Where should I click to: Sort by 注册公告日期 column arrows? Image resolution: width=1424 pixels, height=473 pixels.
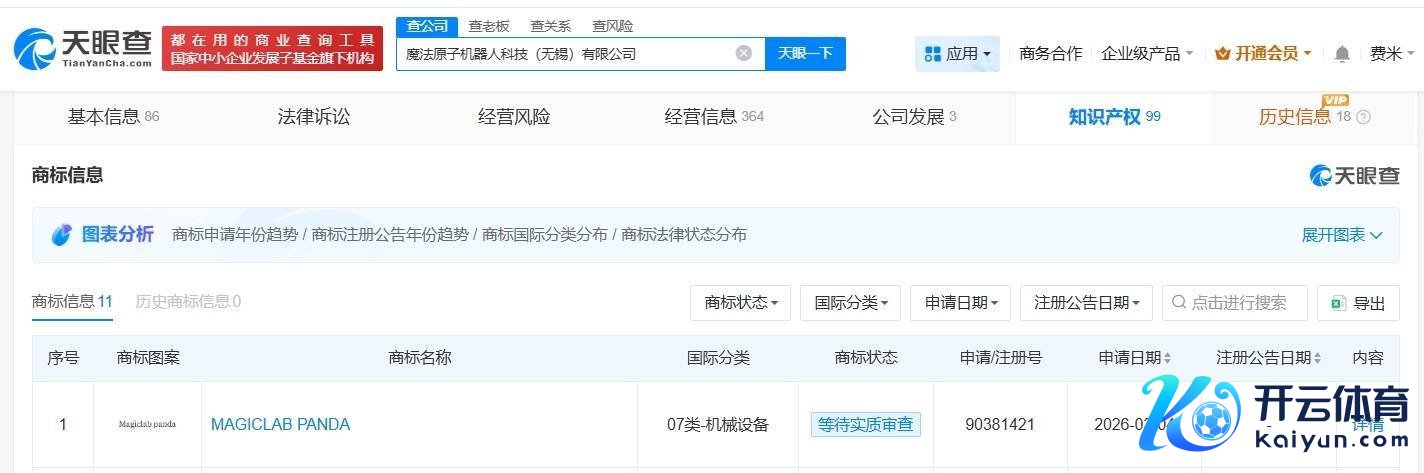(x=1316, y=358)
